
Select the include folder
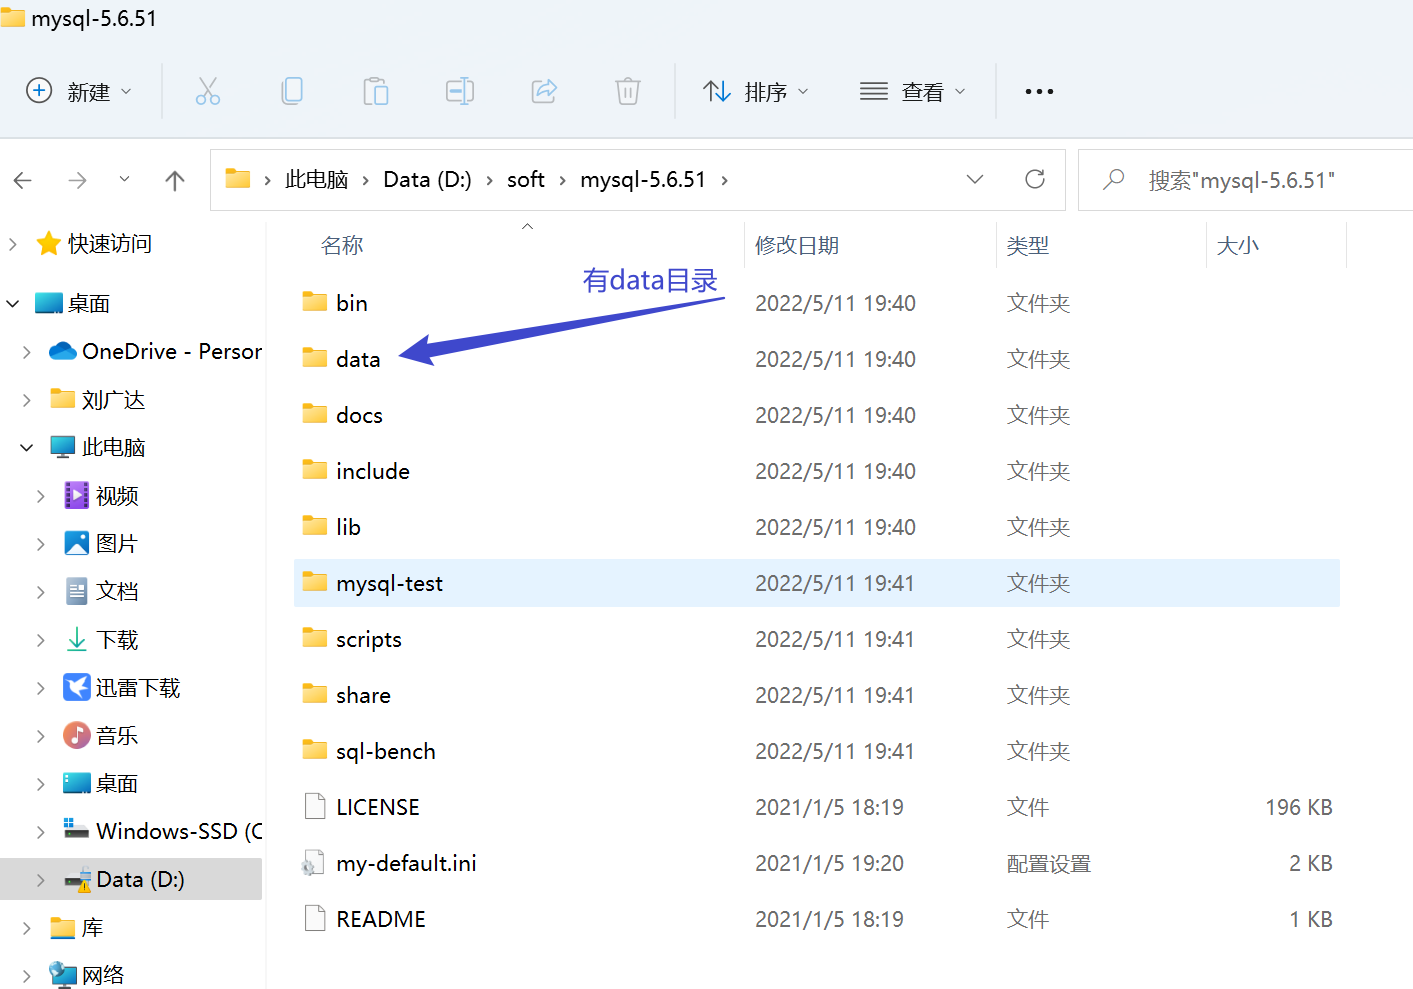[x=817, y=471]
